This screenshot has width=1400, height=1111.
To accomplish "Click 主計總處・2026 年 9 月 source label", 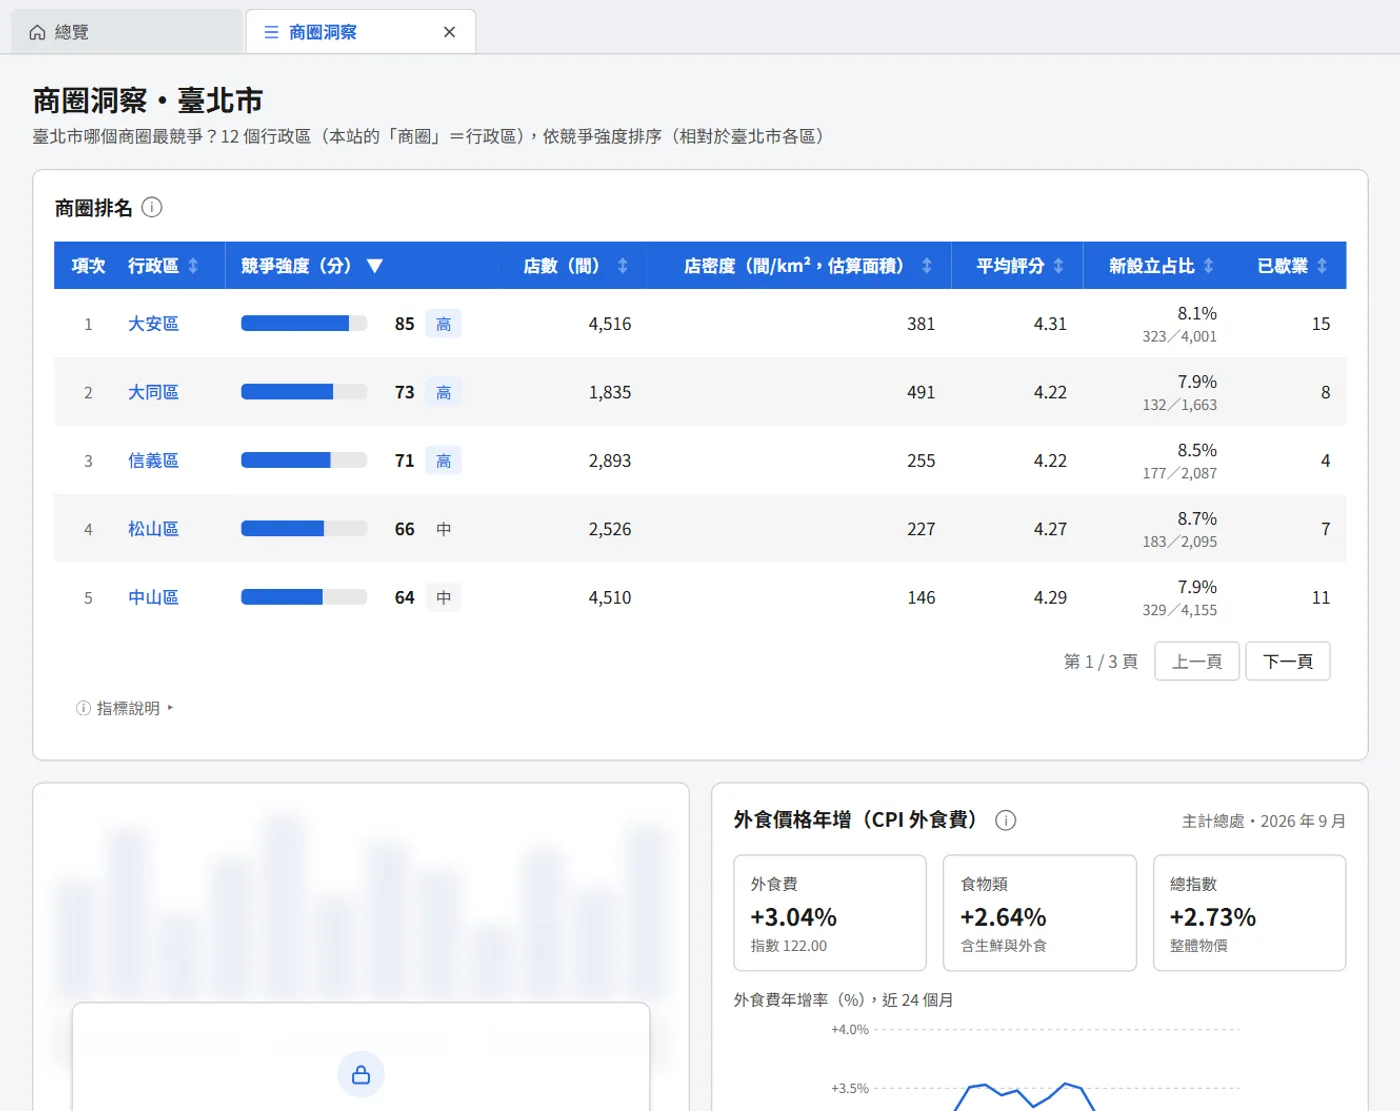I will [1264, 821].
